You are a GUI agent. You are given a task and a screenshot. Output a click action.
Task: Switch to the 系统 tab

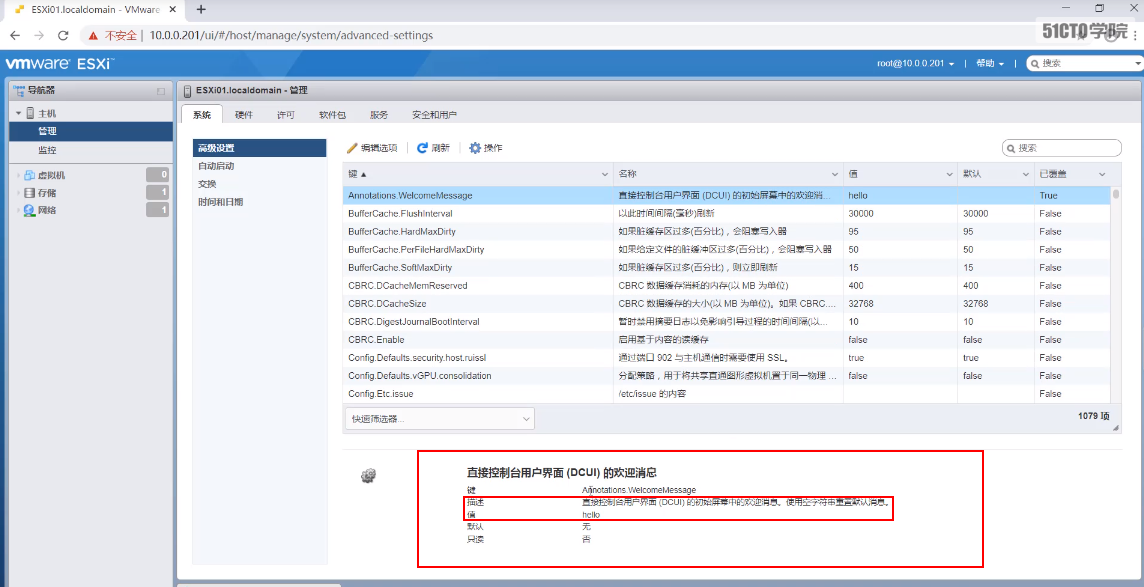pos(201,114)
